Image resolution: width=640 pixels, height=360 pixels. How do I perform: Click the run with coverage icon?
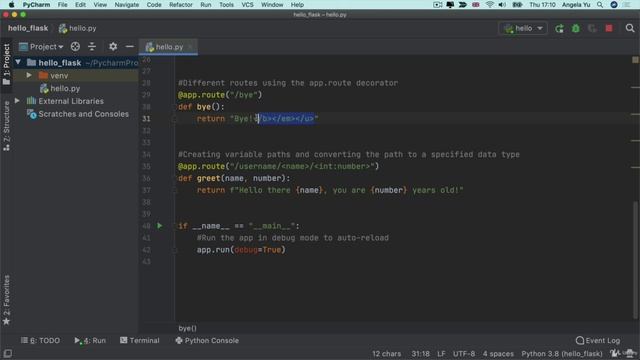[x=592, y=29]
